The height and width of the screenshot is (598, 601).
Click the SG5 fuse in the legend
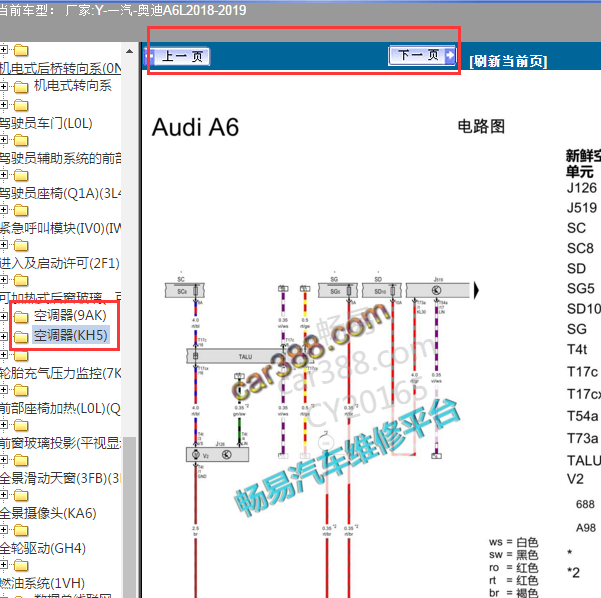pos(581,288)
